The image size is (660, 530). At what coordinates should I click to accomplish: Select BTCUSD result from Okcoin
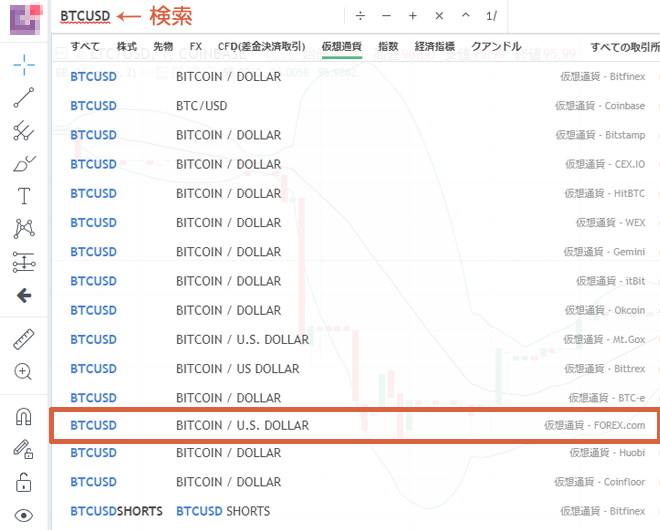[356, 310]
